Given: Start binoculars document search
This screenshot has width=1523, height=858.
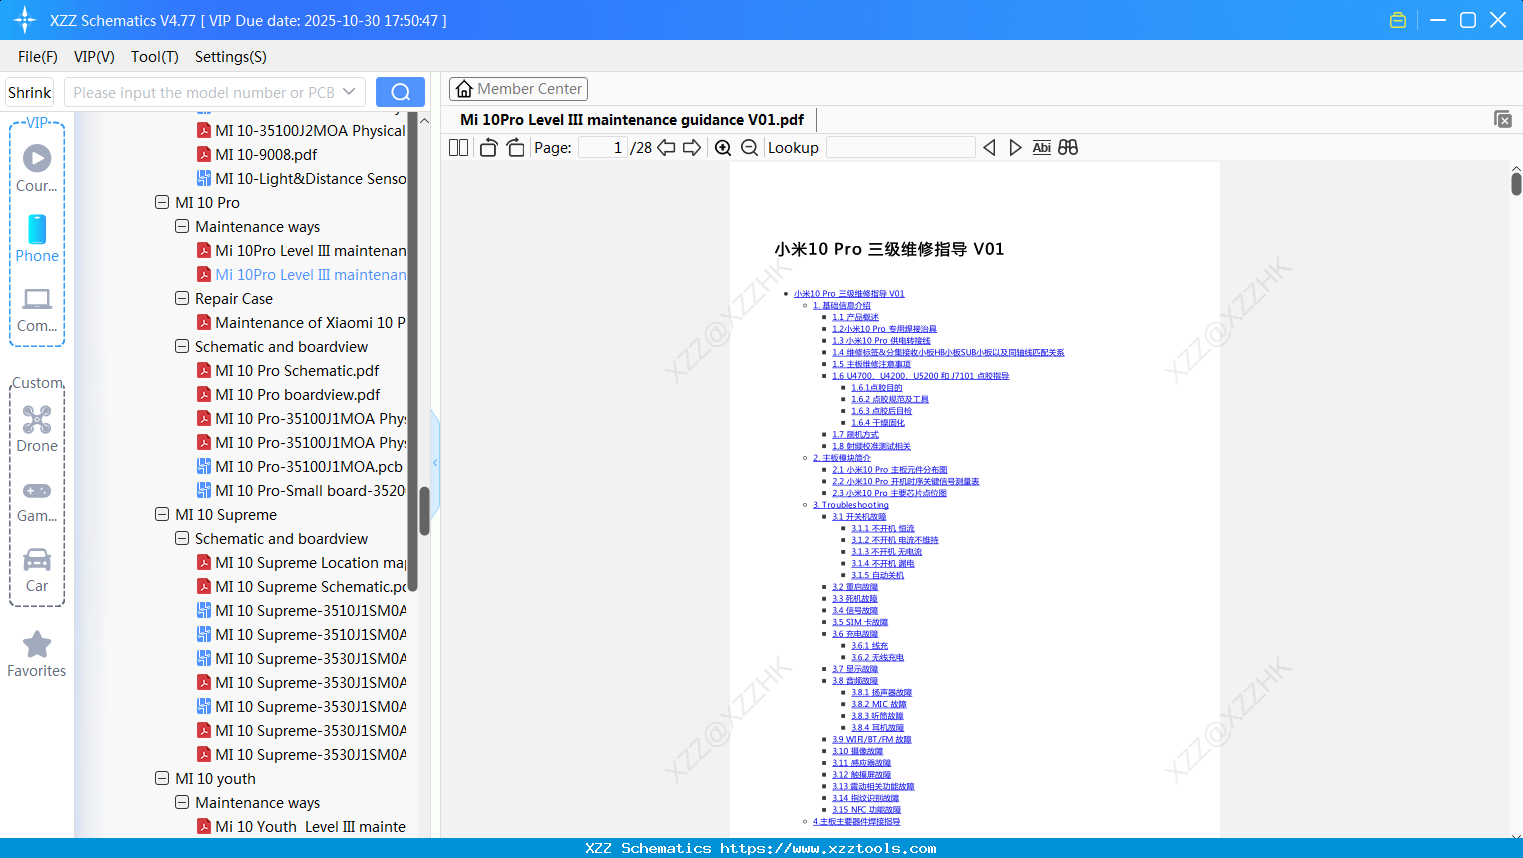Looking at the screenshot, I should pyautogui.click(x=1067, y=147).
